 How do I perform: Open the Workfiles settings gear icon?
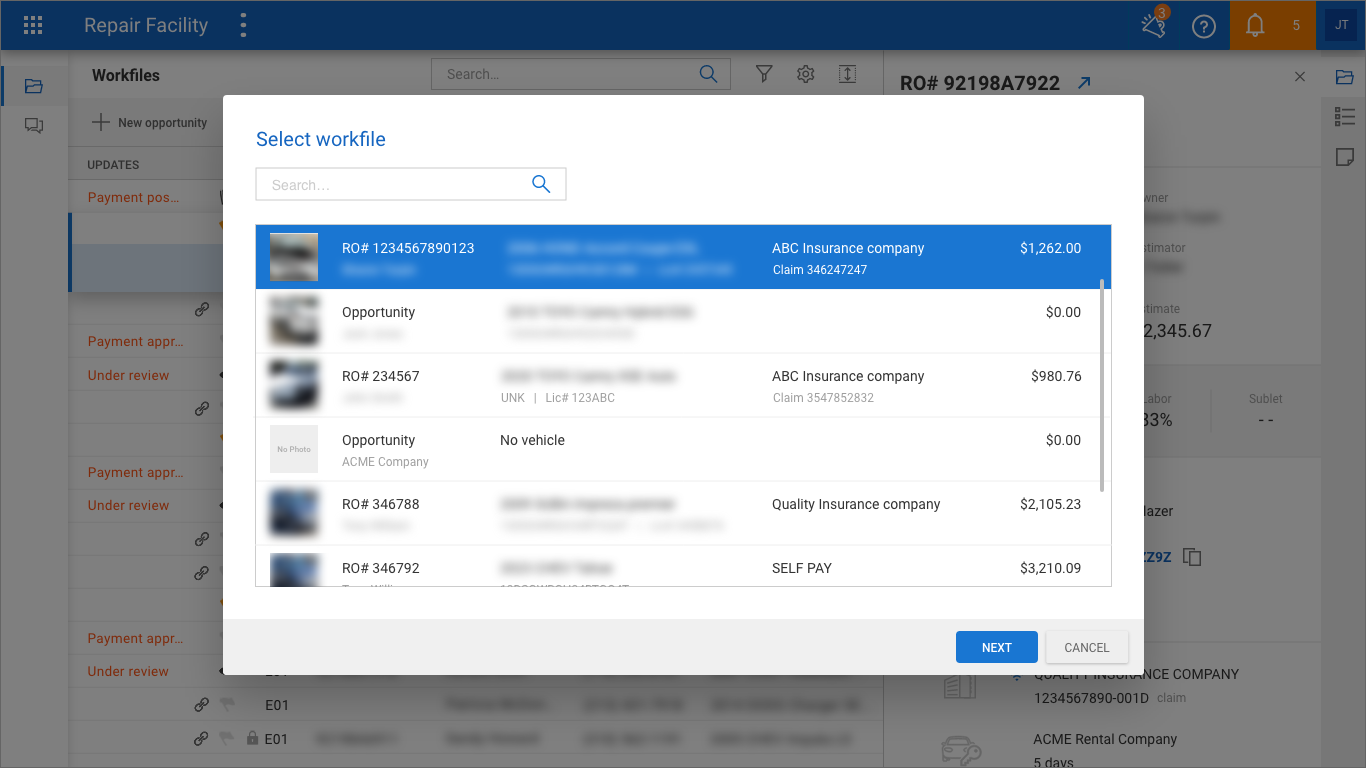tap(806, 74)
